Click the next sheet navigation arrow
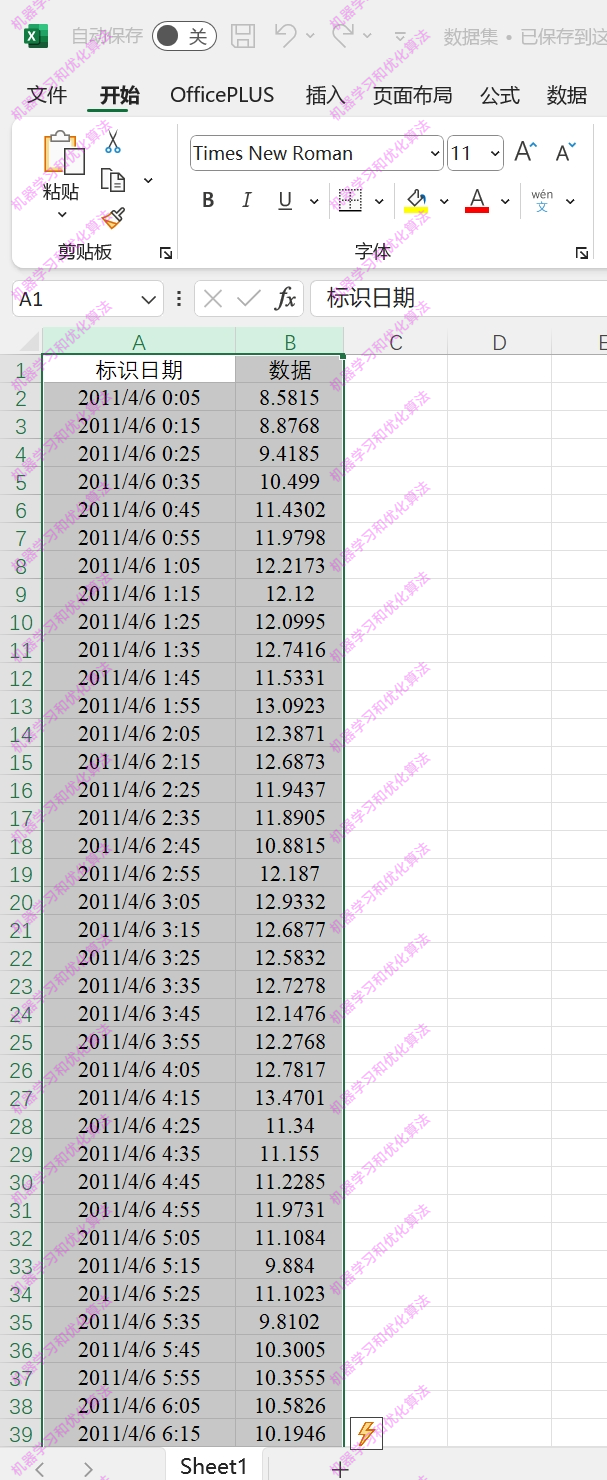 tap(88, 1469)
